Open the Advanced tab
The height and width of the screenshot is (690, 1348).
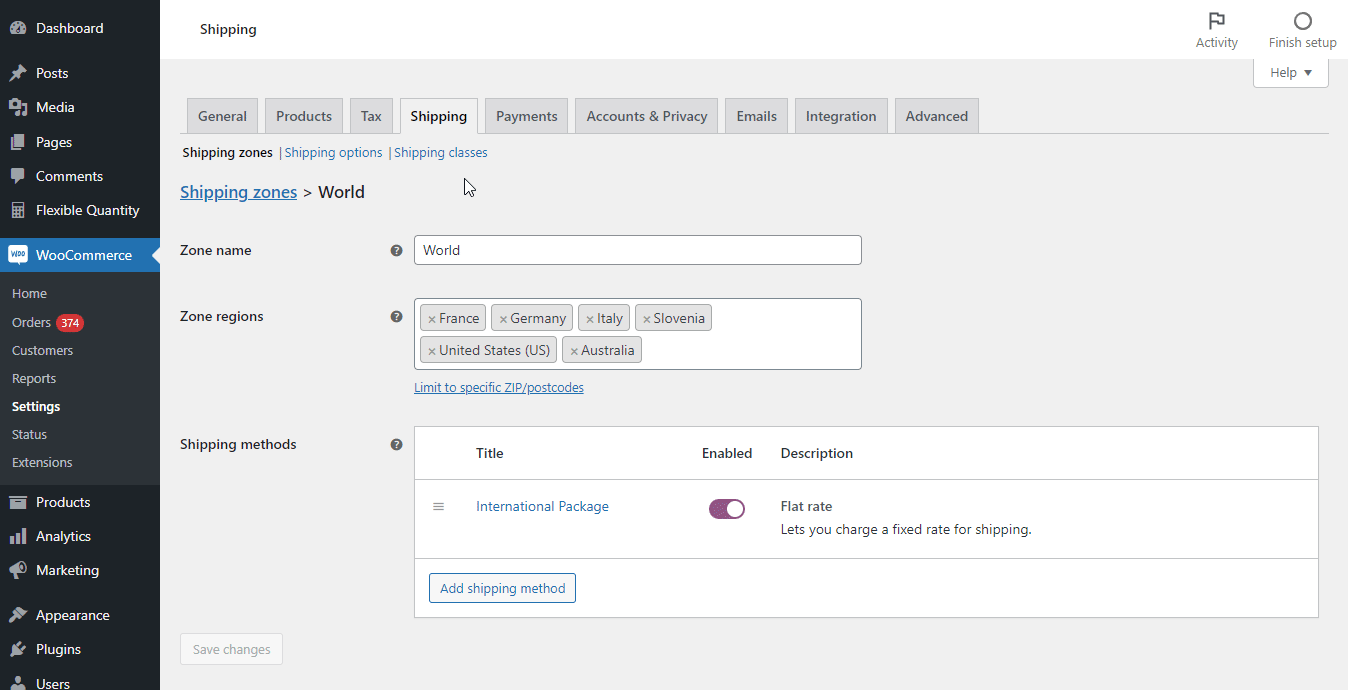[x=937, y=116]
